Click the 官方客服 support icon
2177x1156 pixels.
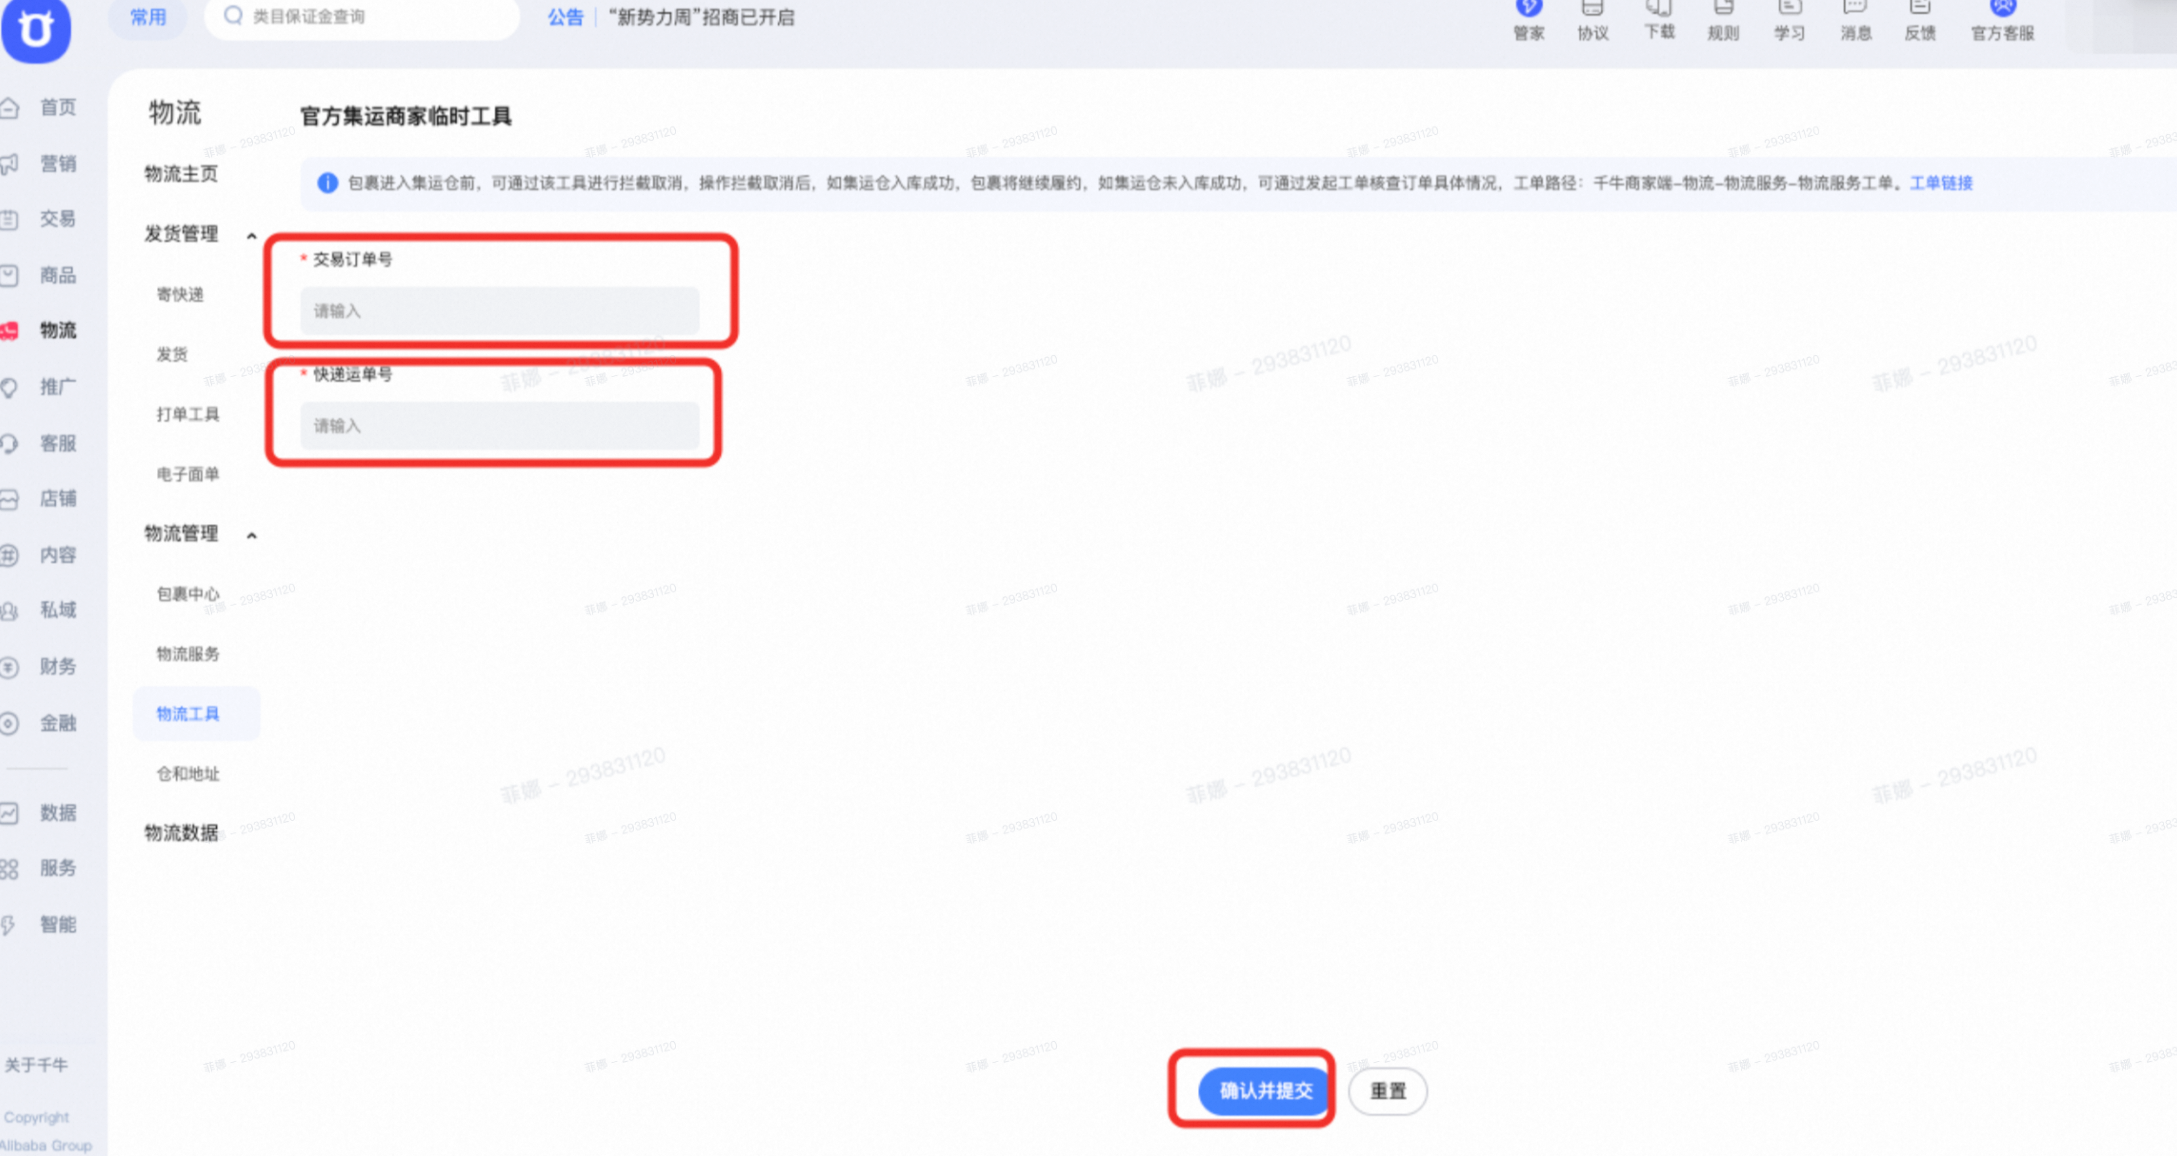pos(2002,8)
